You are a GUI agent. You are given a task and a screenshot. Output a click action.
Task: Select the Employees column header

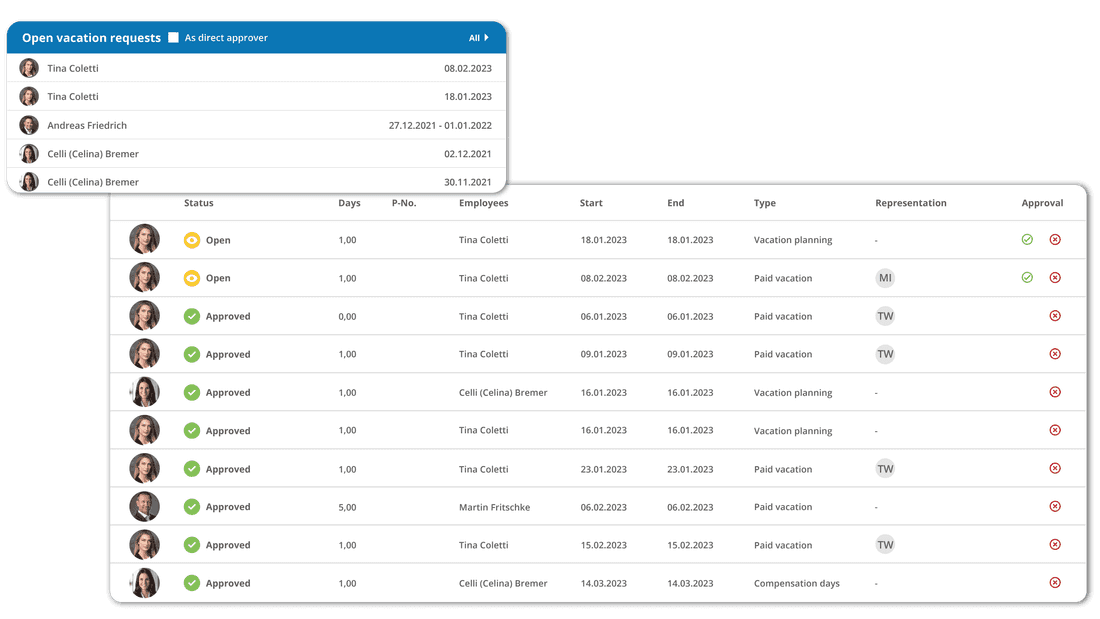pos(484,203)
